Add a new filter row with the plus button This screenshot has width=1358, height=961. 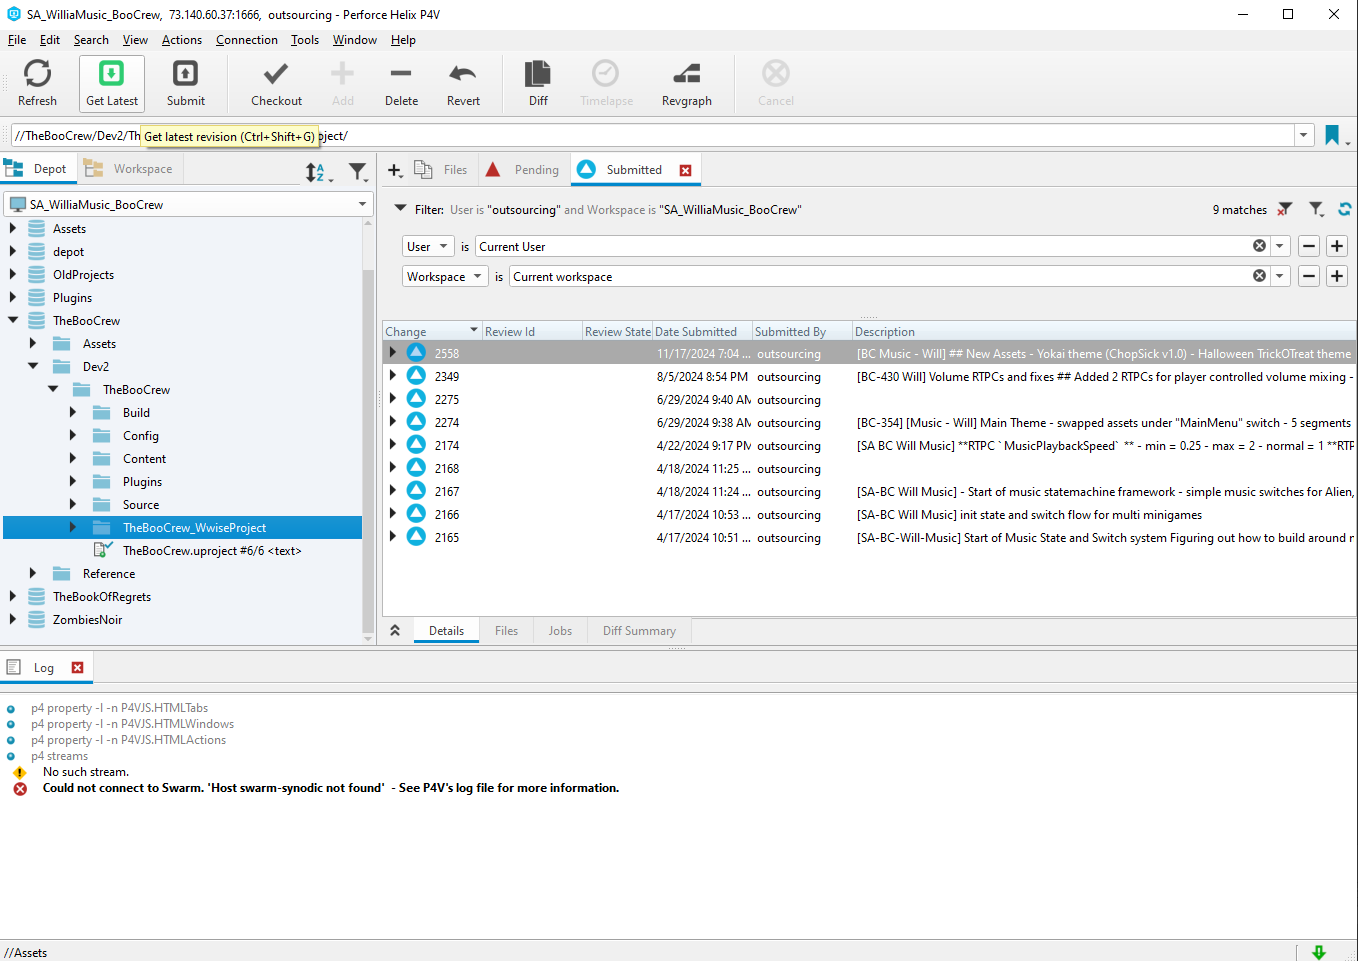tap(1337, 245)
